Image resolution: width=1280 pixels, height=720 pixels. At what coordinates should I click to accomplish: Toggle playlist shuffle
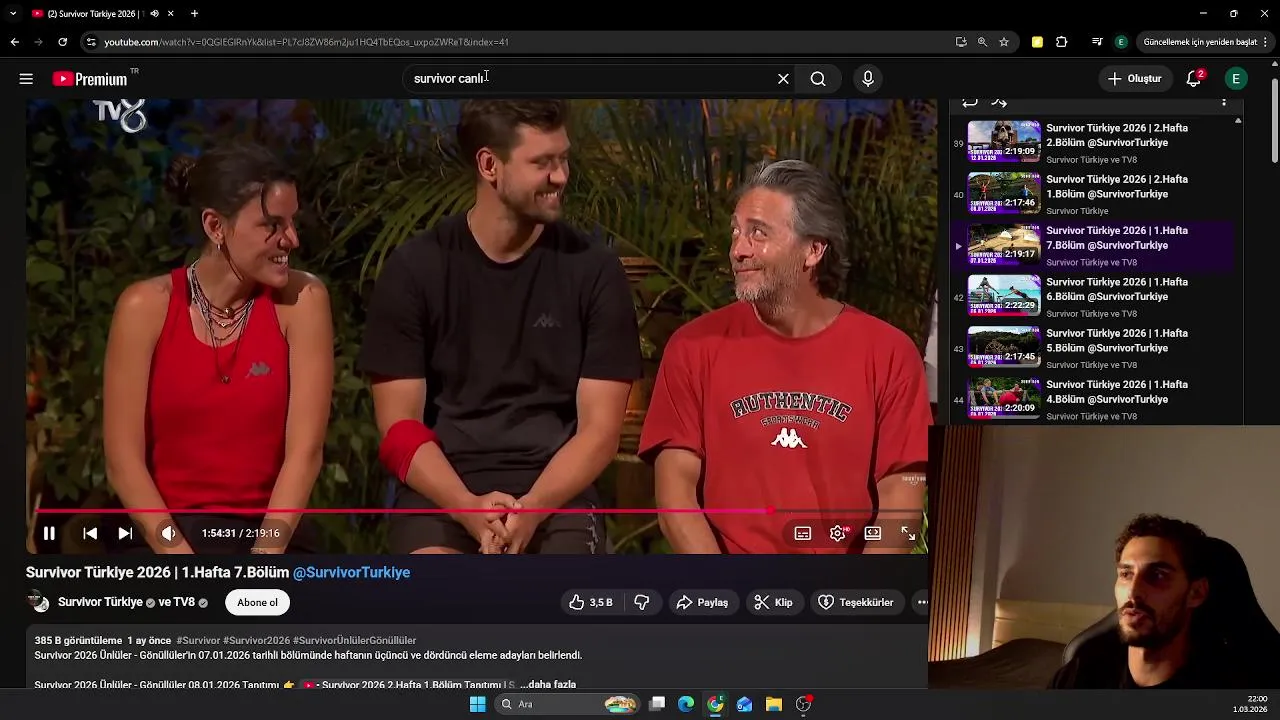point(999,102)
